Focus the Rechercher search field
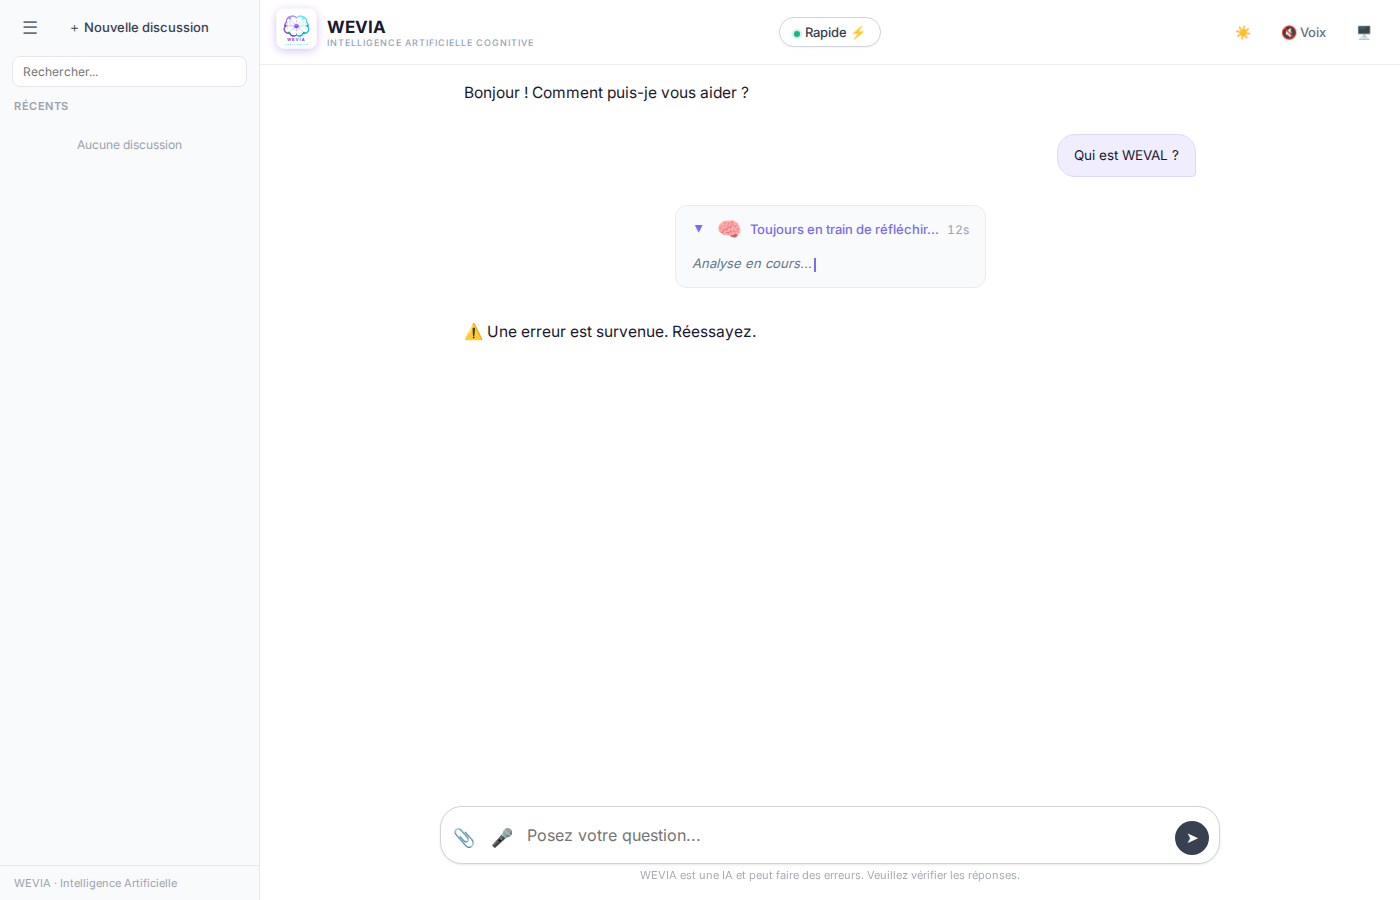Image resolution: width=1400 pixels, height=900 pixels. click(x=129, y=72)
